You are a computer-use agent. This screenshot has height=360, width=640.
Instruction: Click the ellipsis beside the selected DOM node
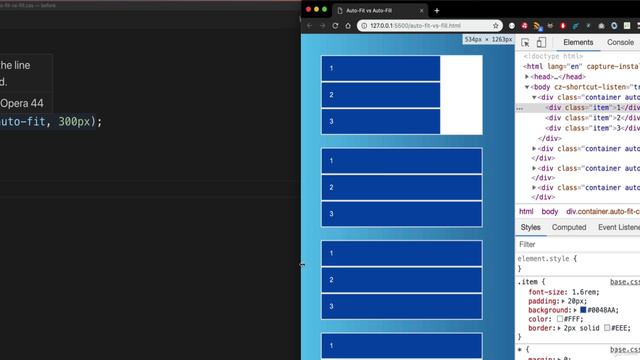pyautogui.click(x=520, y=108)
